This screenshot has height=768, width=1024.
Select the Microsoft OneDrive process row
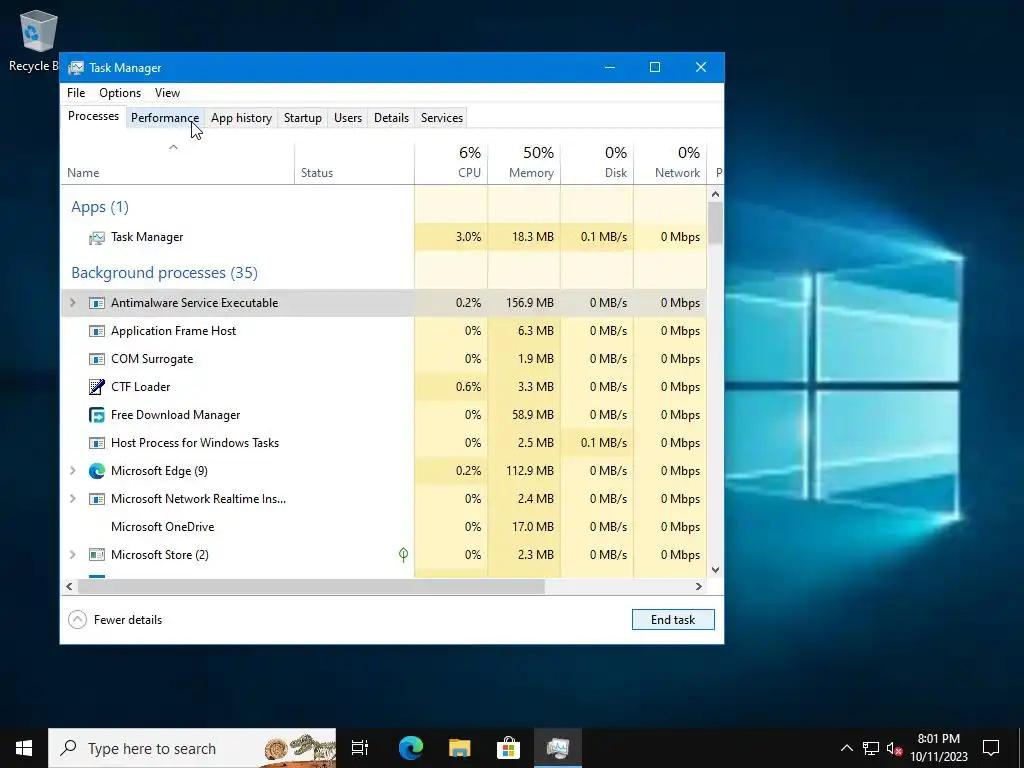[x=384, y=527]
